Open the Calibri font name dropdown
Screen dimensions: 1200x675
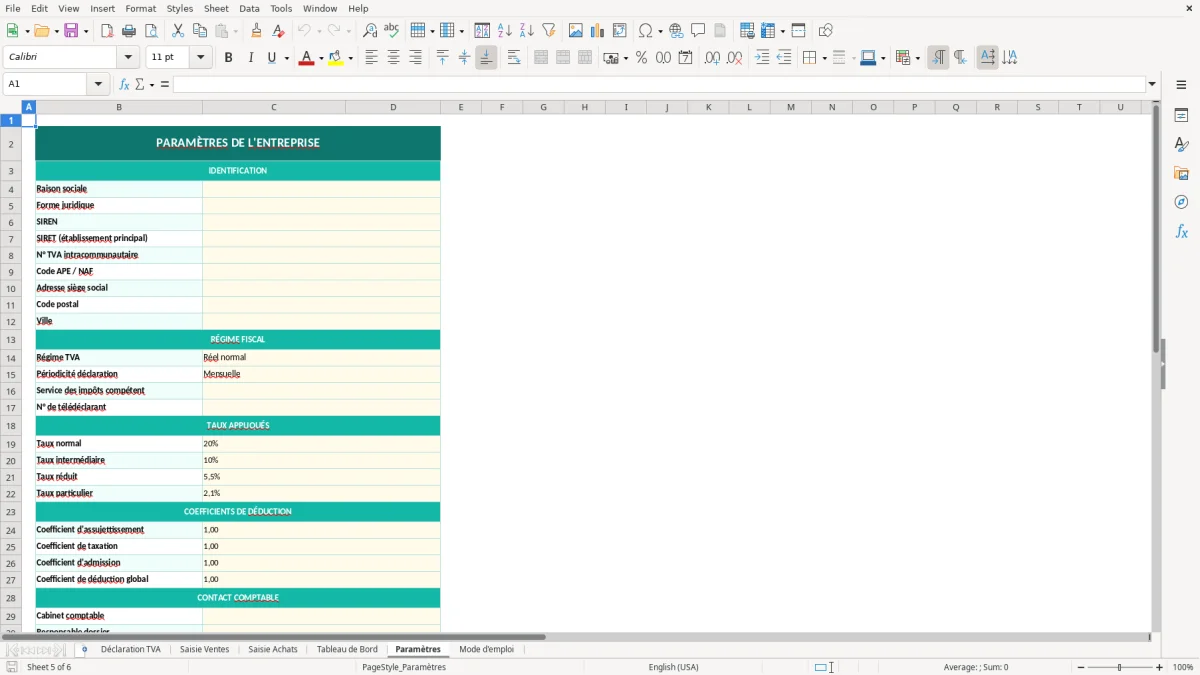click(x=128, y=58)
